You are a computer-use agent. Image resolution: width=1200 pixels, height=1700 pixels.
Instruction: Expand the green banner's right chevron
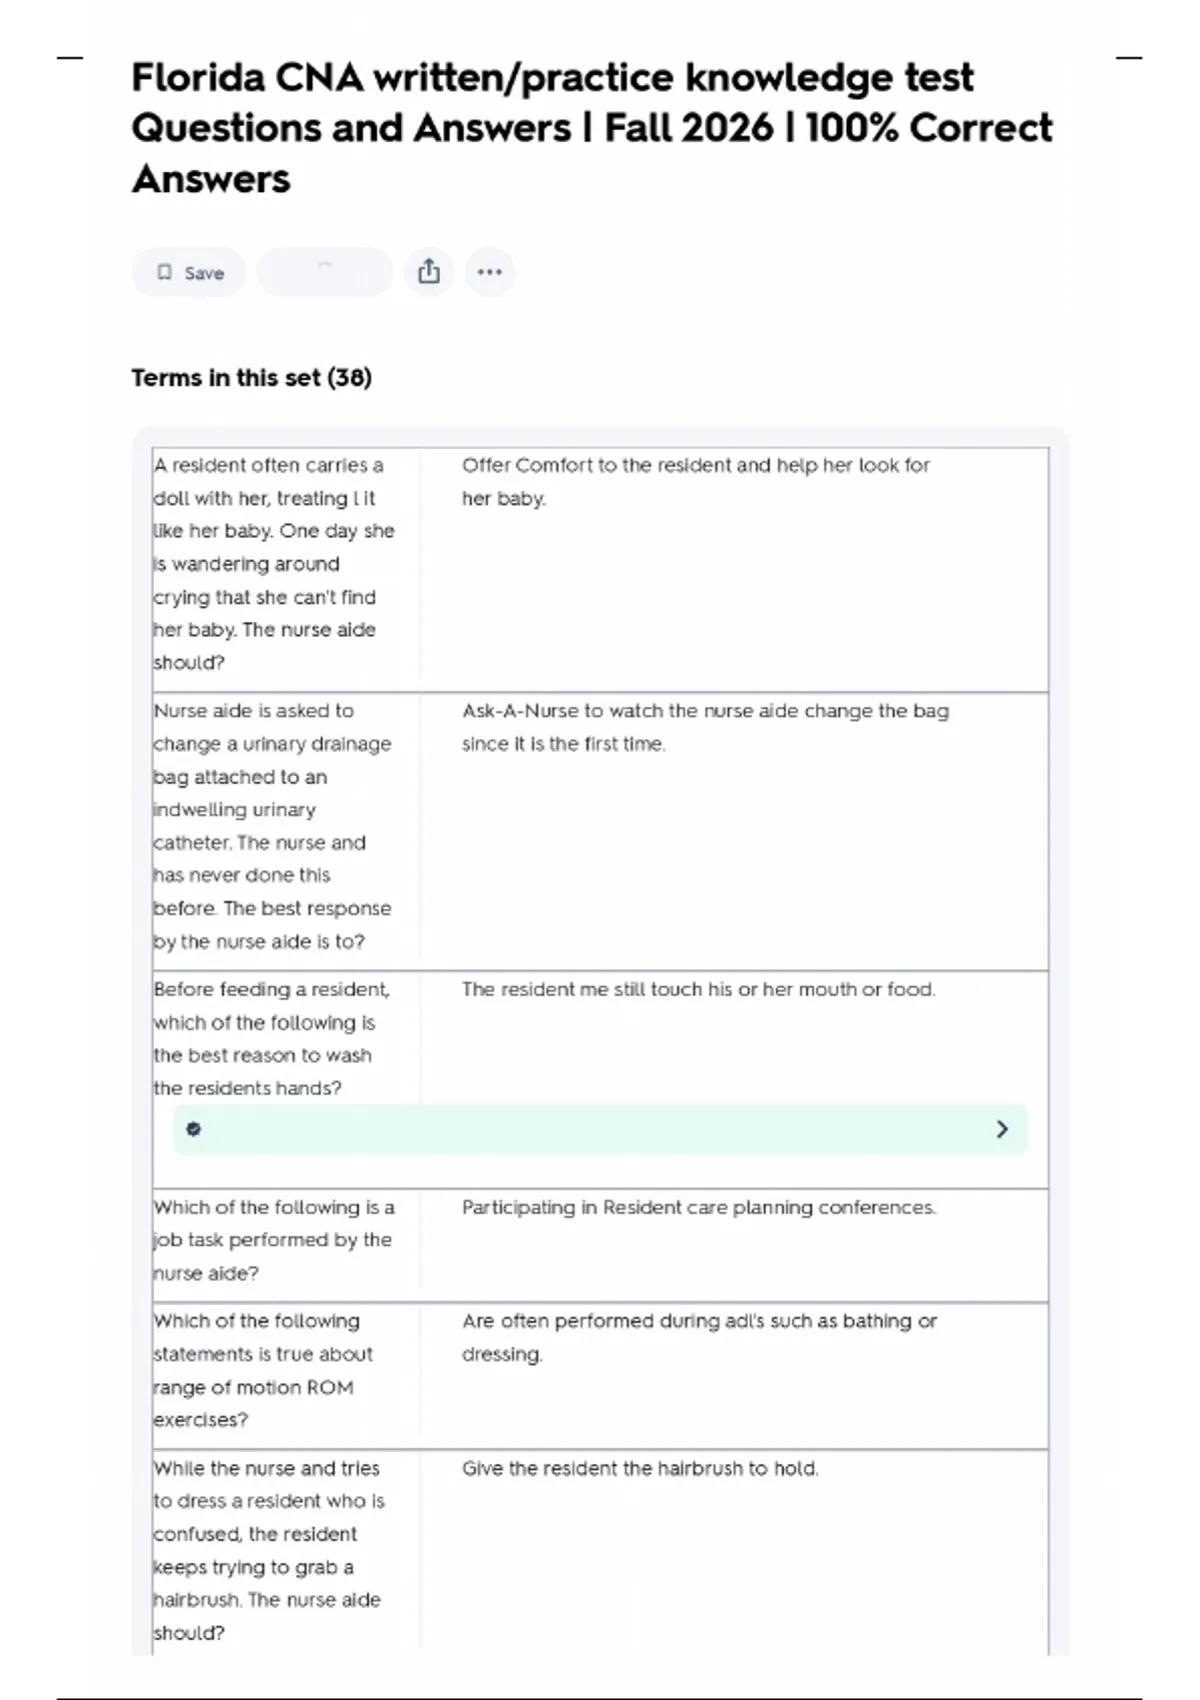1002,1129
